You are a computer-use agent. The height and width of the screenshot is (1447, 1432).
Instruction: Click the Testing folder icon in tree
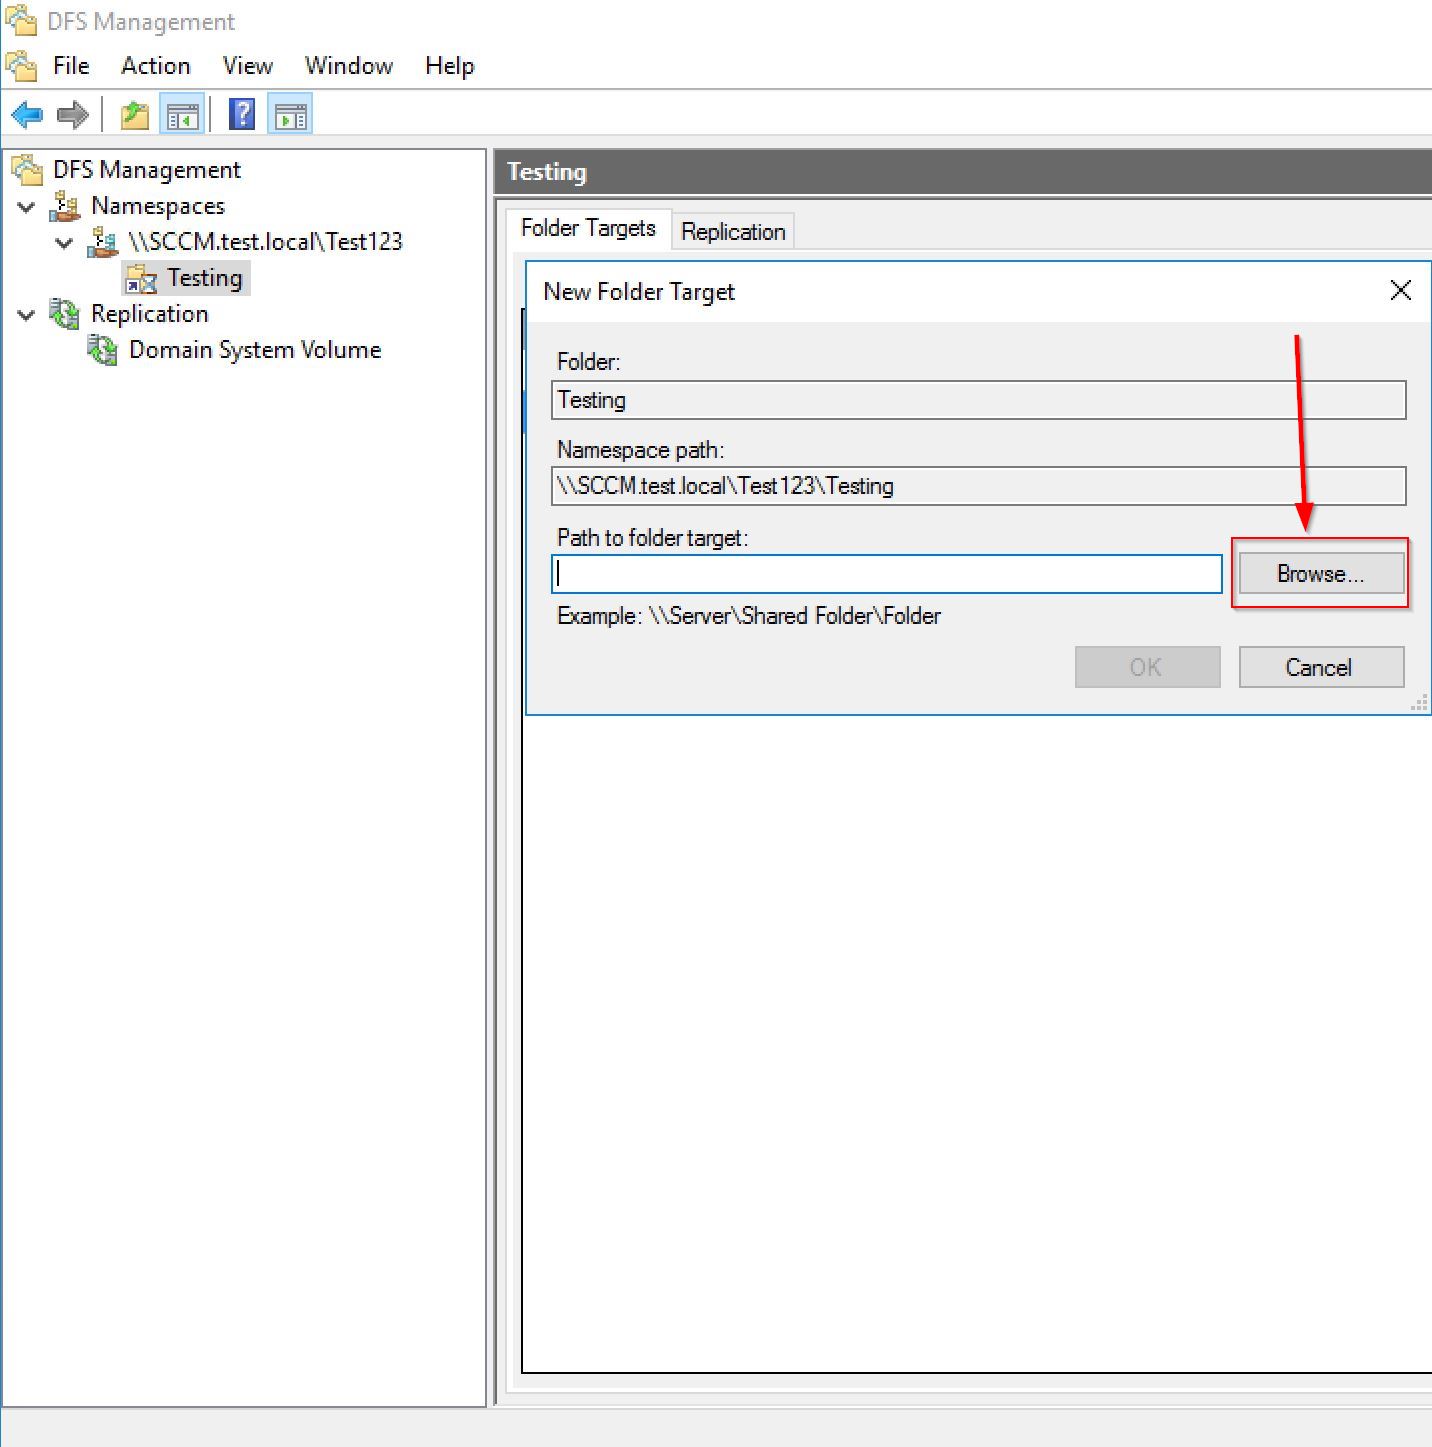[141, 279]
